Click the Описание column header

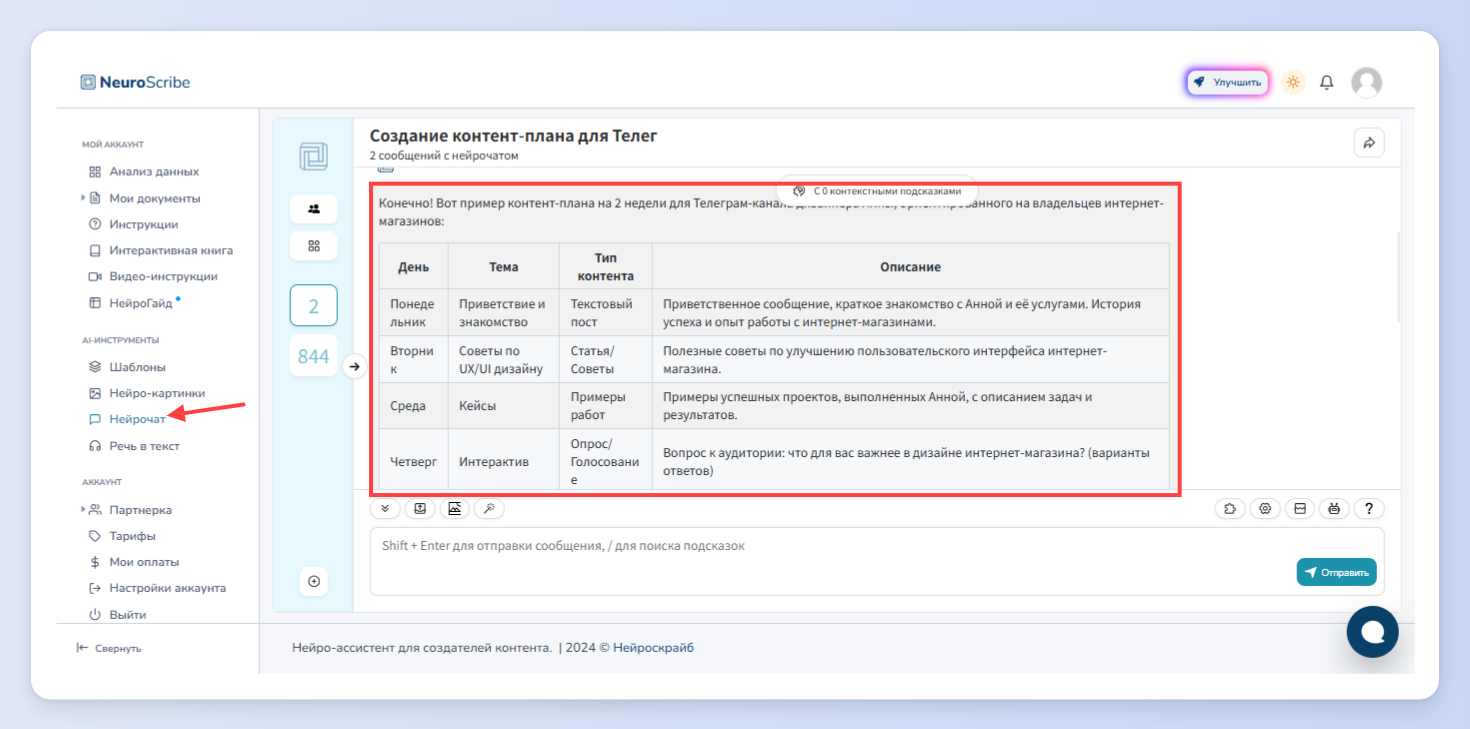[910, 267]
